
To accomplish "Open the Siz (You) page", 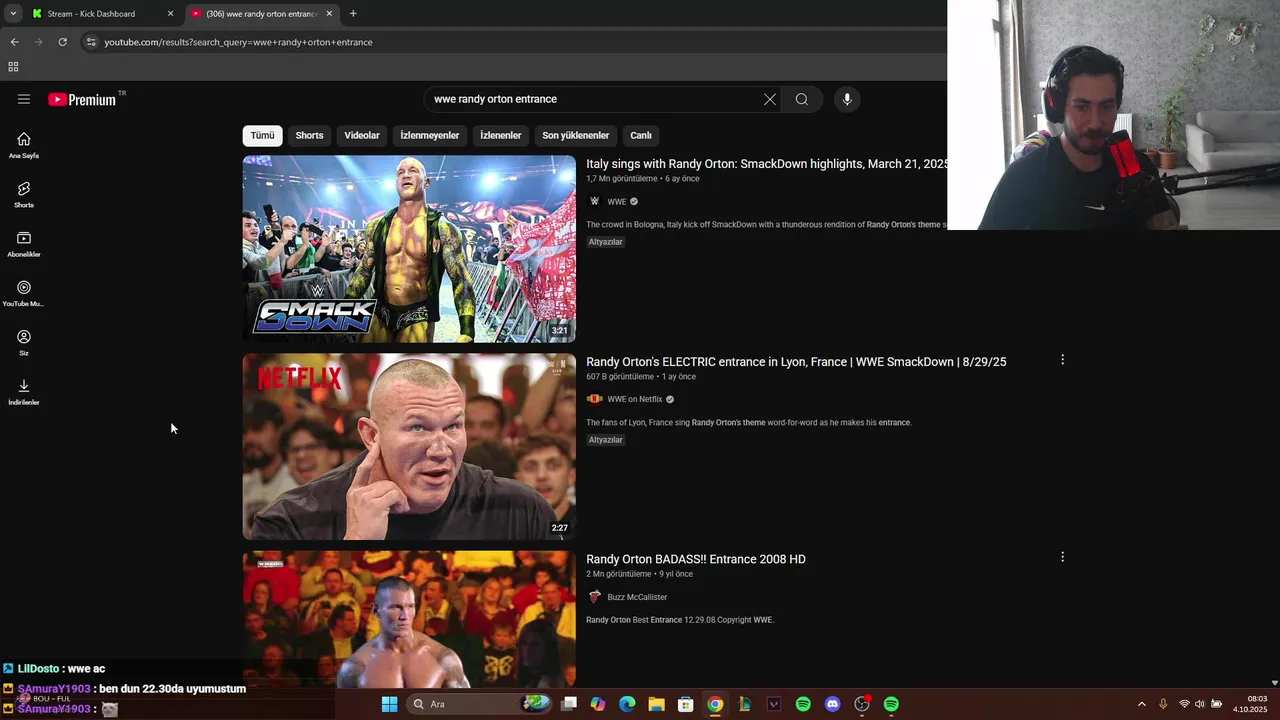I will pos(24,342).
